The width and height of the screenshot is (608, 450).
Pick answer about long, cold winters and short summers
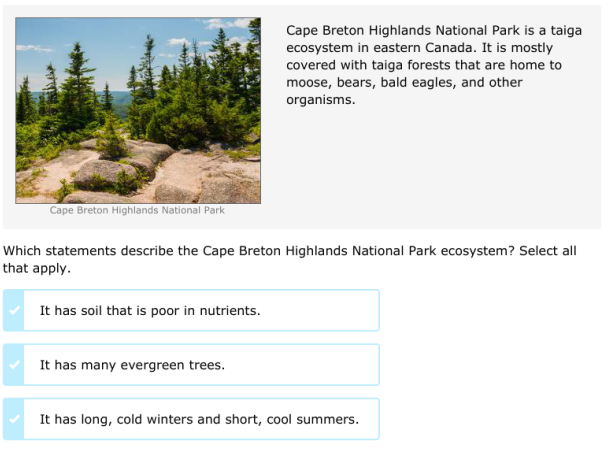pos(199,419)
